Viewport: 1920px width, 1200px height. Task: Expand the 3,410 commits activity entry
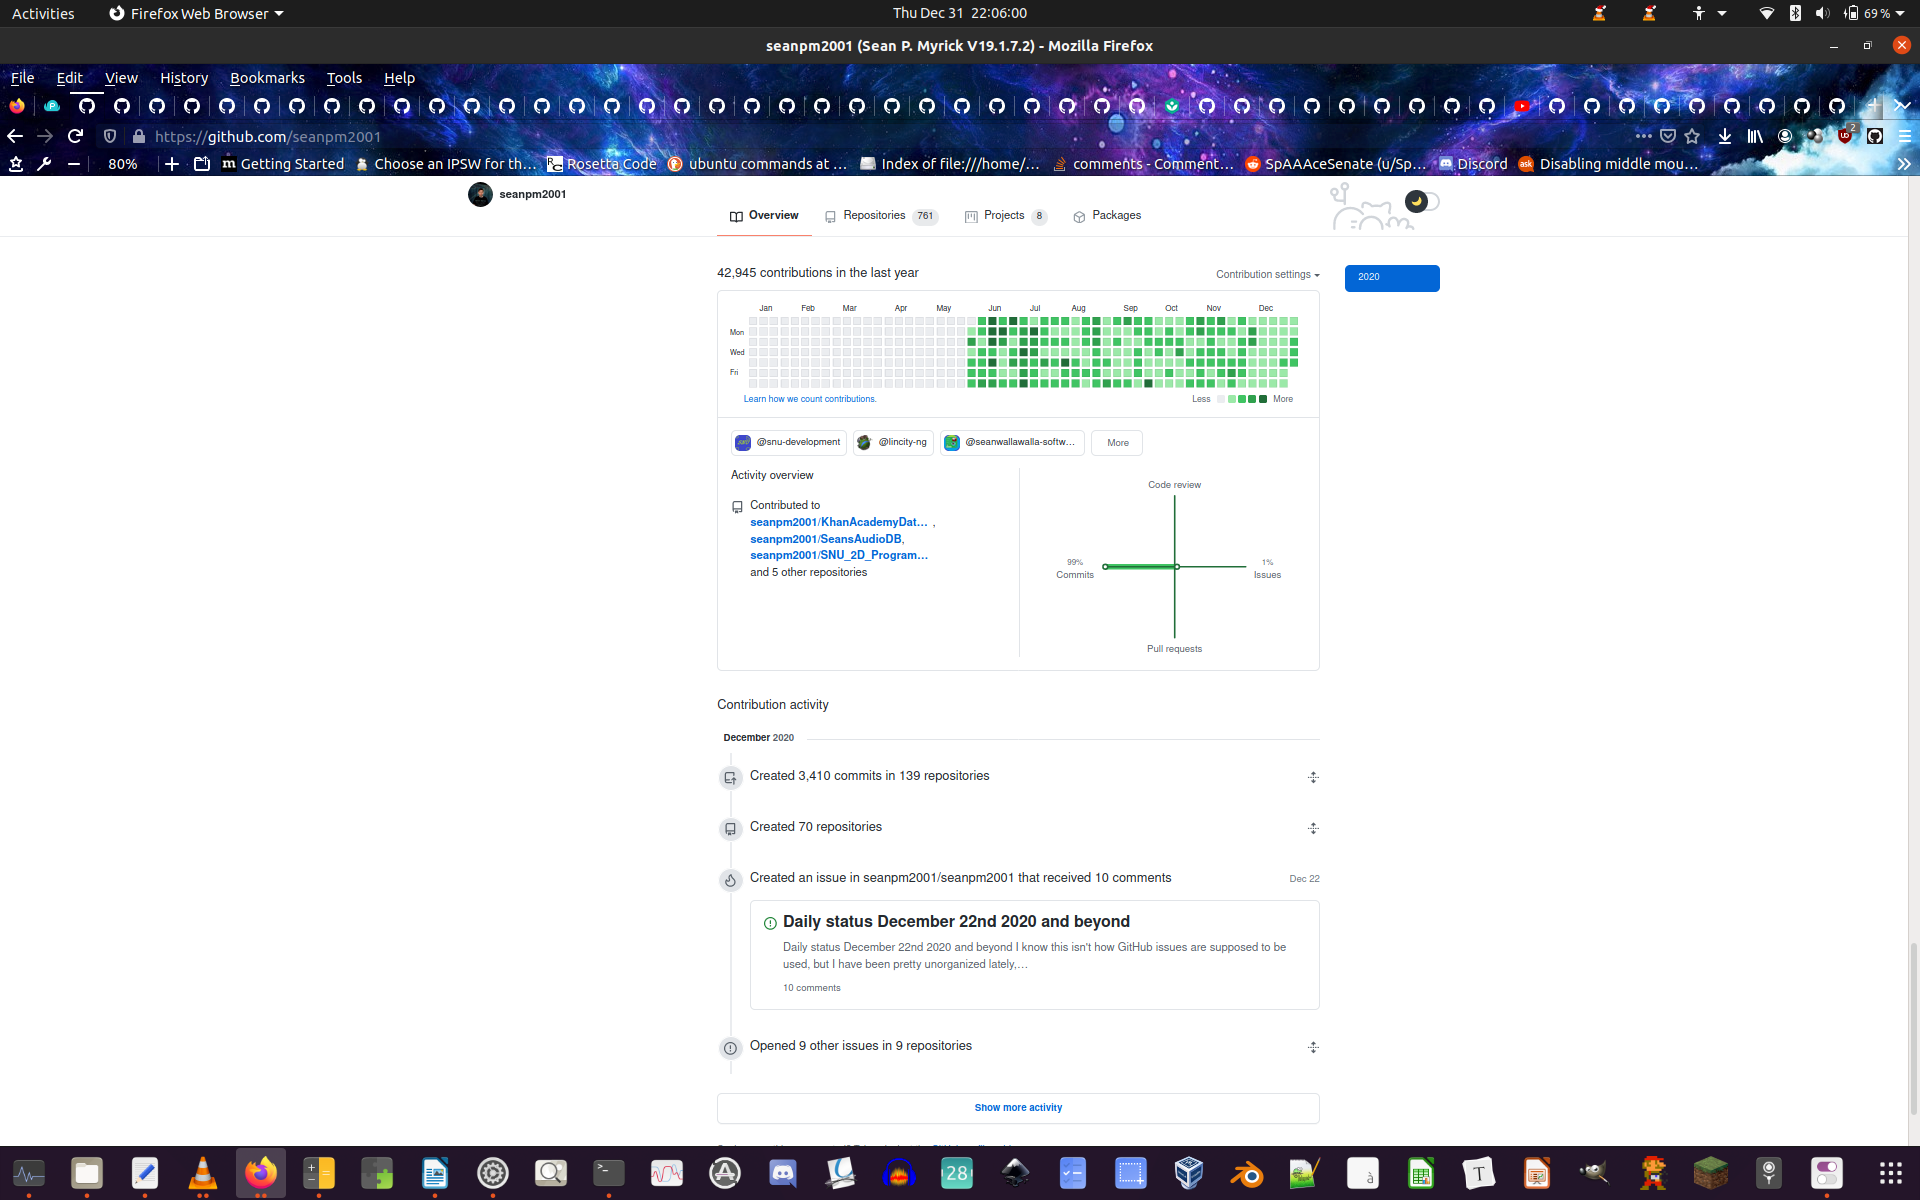(1313, 777)
